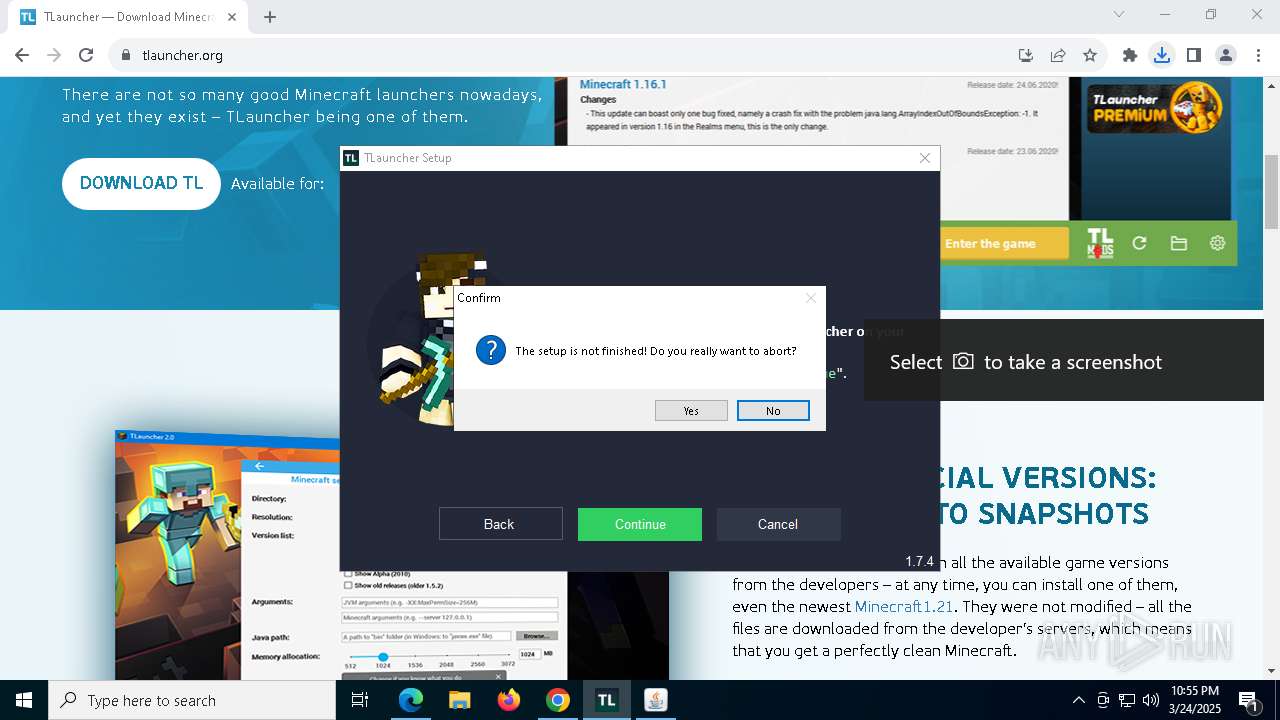This screenshot has height=720, width=1280.
Task: Click the camera icon to take screenshot
Action: [x=963, y=361]
